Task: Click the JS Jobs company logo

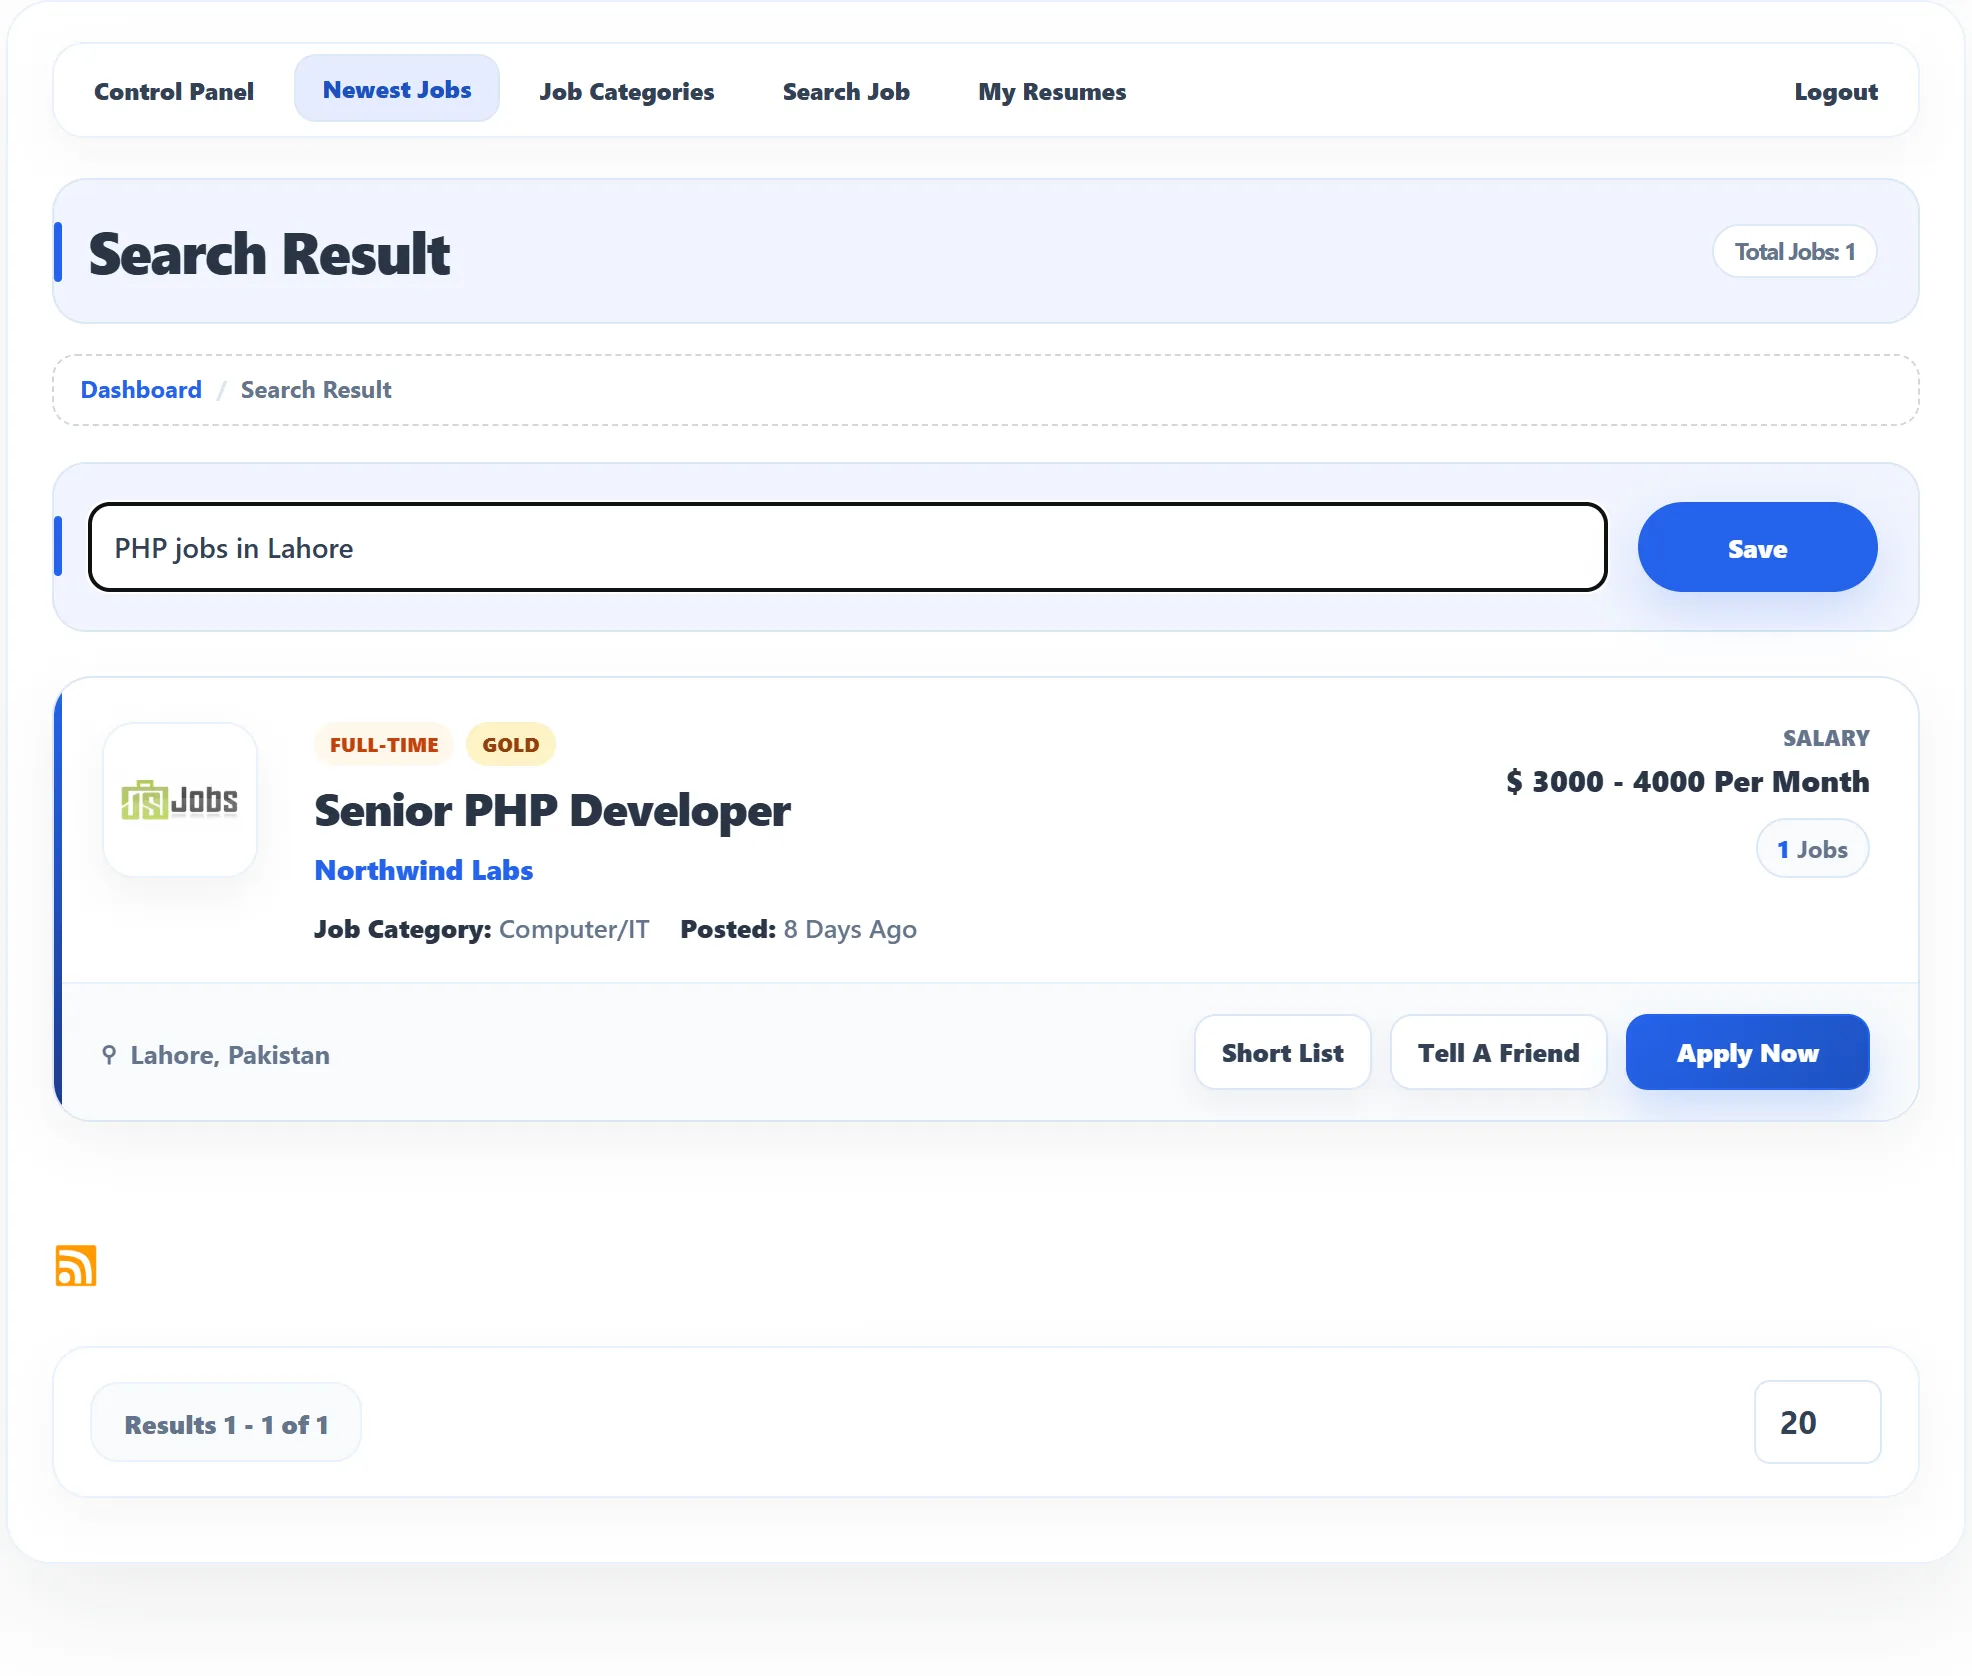Action: (x=180, y=800)
